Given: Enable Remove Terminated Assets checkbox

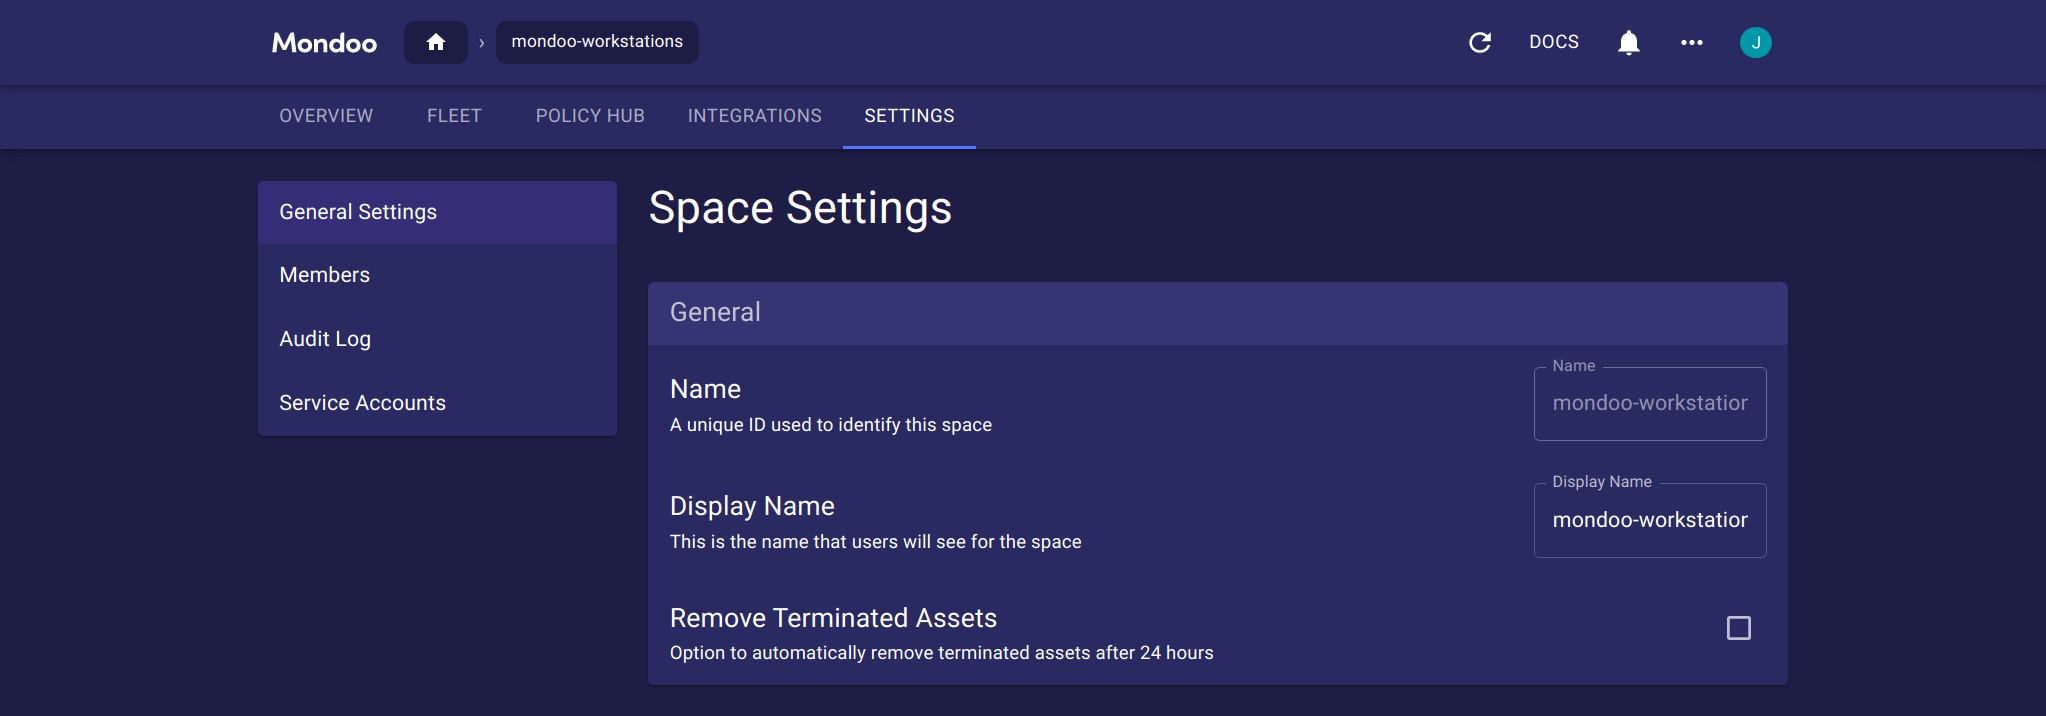Looking at the screenshot, I should [1738, 628].
